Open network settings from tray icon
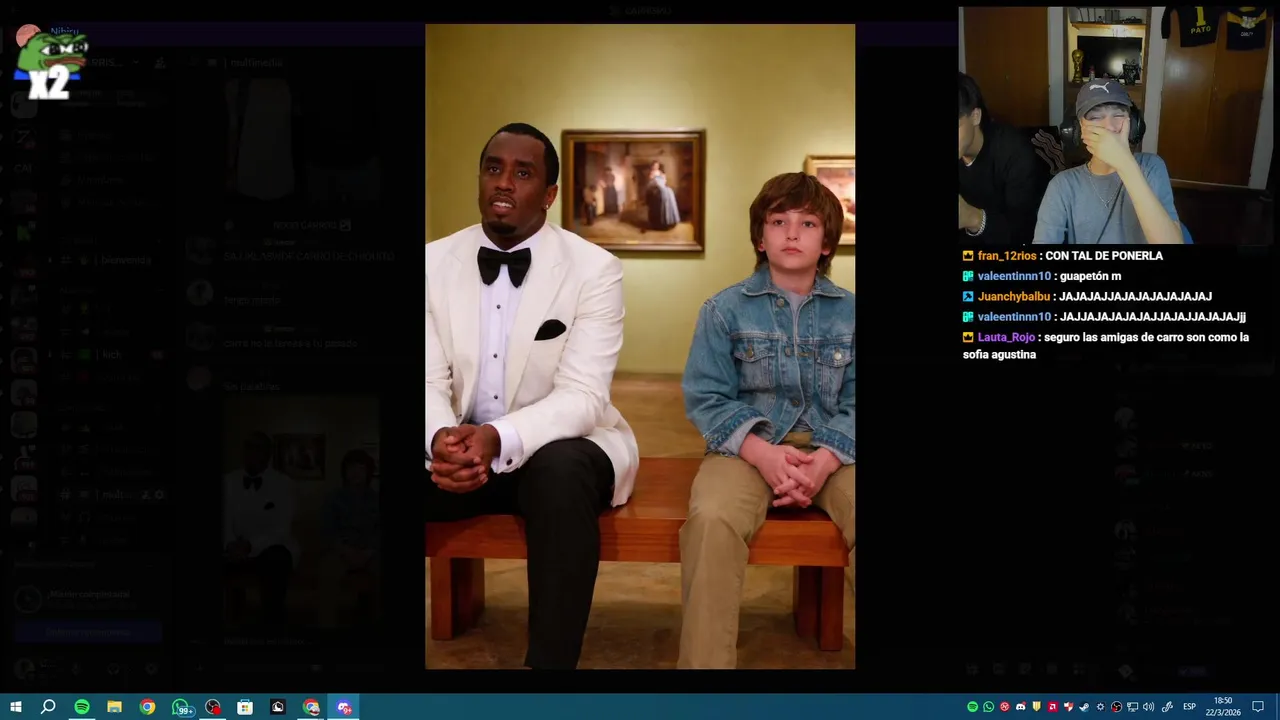This screenshot has width=1280, height=720. [x=1132, y=707]
